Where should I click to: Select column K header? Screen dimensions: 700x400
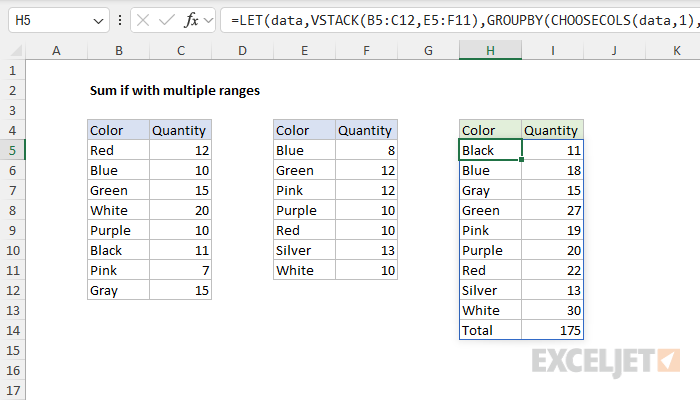(x=673, y=50)
